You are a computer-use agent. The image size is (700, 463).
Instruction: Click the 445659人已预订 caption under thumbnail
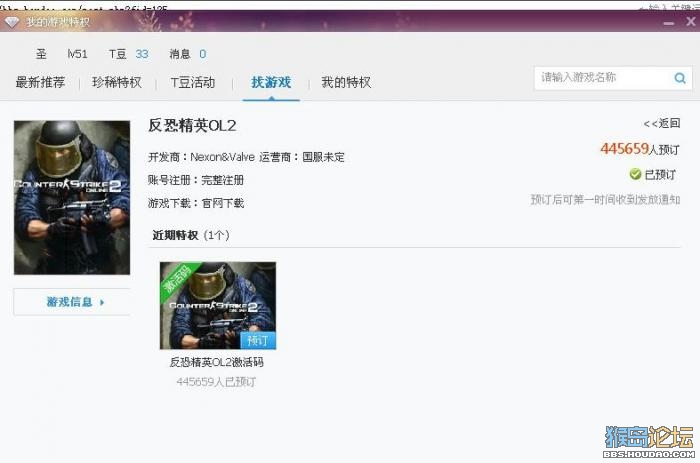217,382
